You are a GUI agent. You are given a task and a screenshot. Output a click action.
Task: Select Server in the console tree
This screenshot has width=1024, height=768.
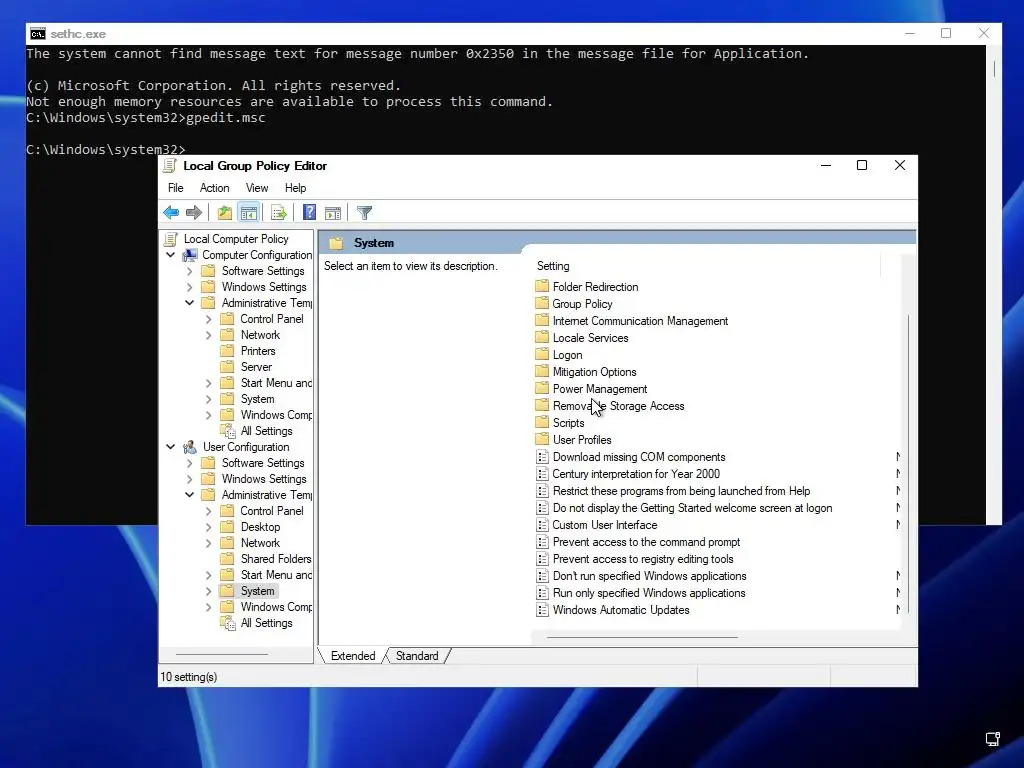[256, 367]
